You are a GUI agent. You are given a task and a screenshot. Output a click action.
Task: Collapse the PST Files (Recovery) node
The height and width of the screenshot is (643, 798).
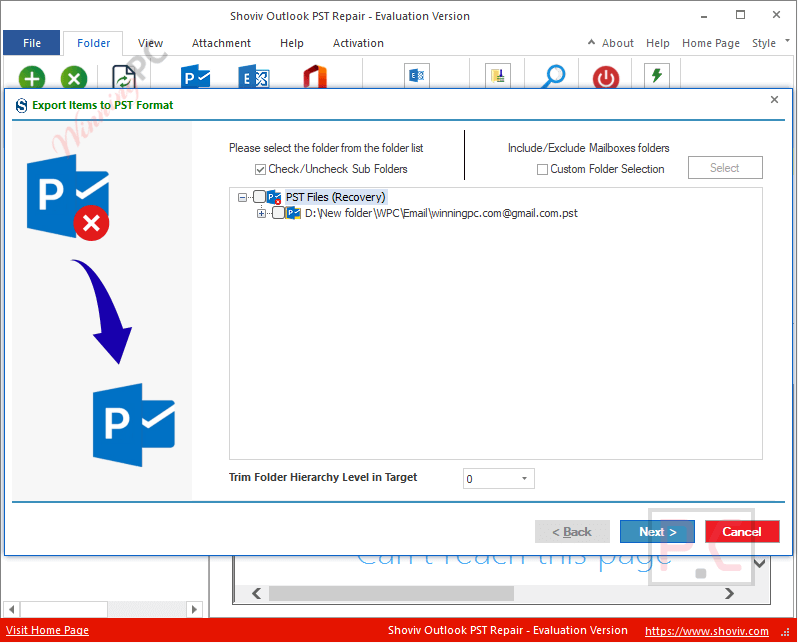(242, 197)
